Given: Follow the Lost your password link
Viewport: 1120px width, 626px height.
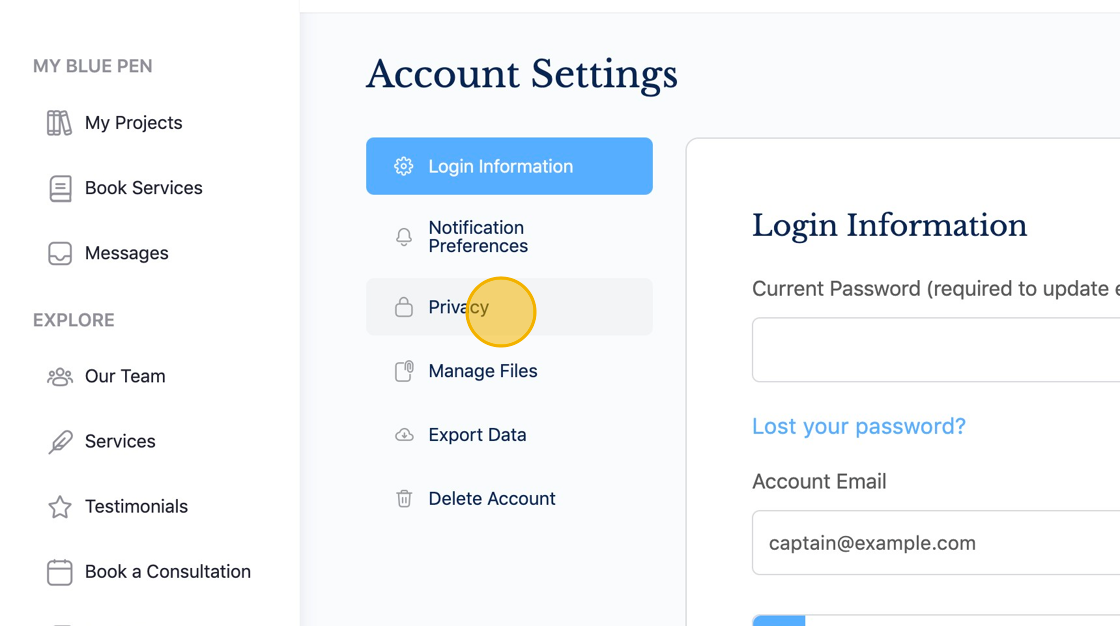Looking at the screenshot, I should point(858,426).
